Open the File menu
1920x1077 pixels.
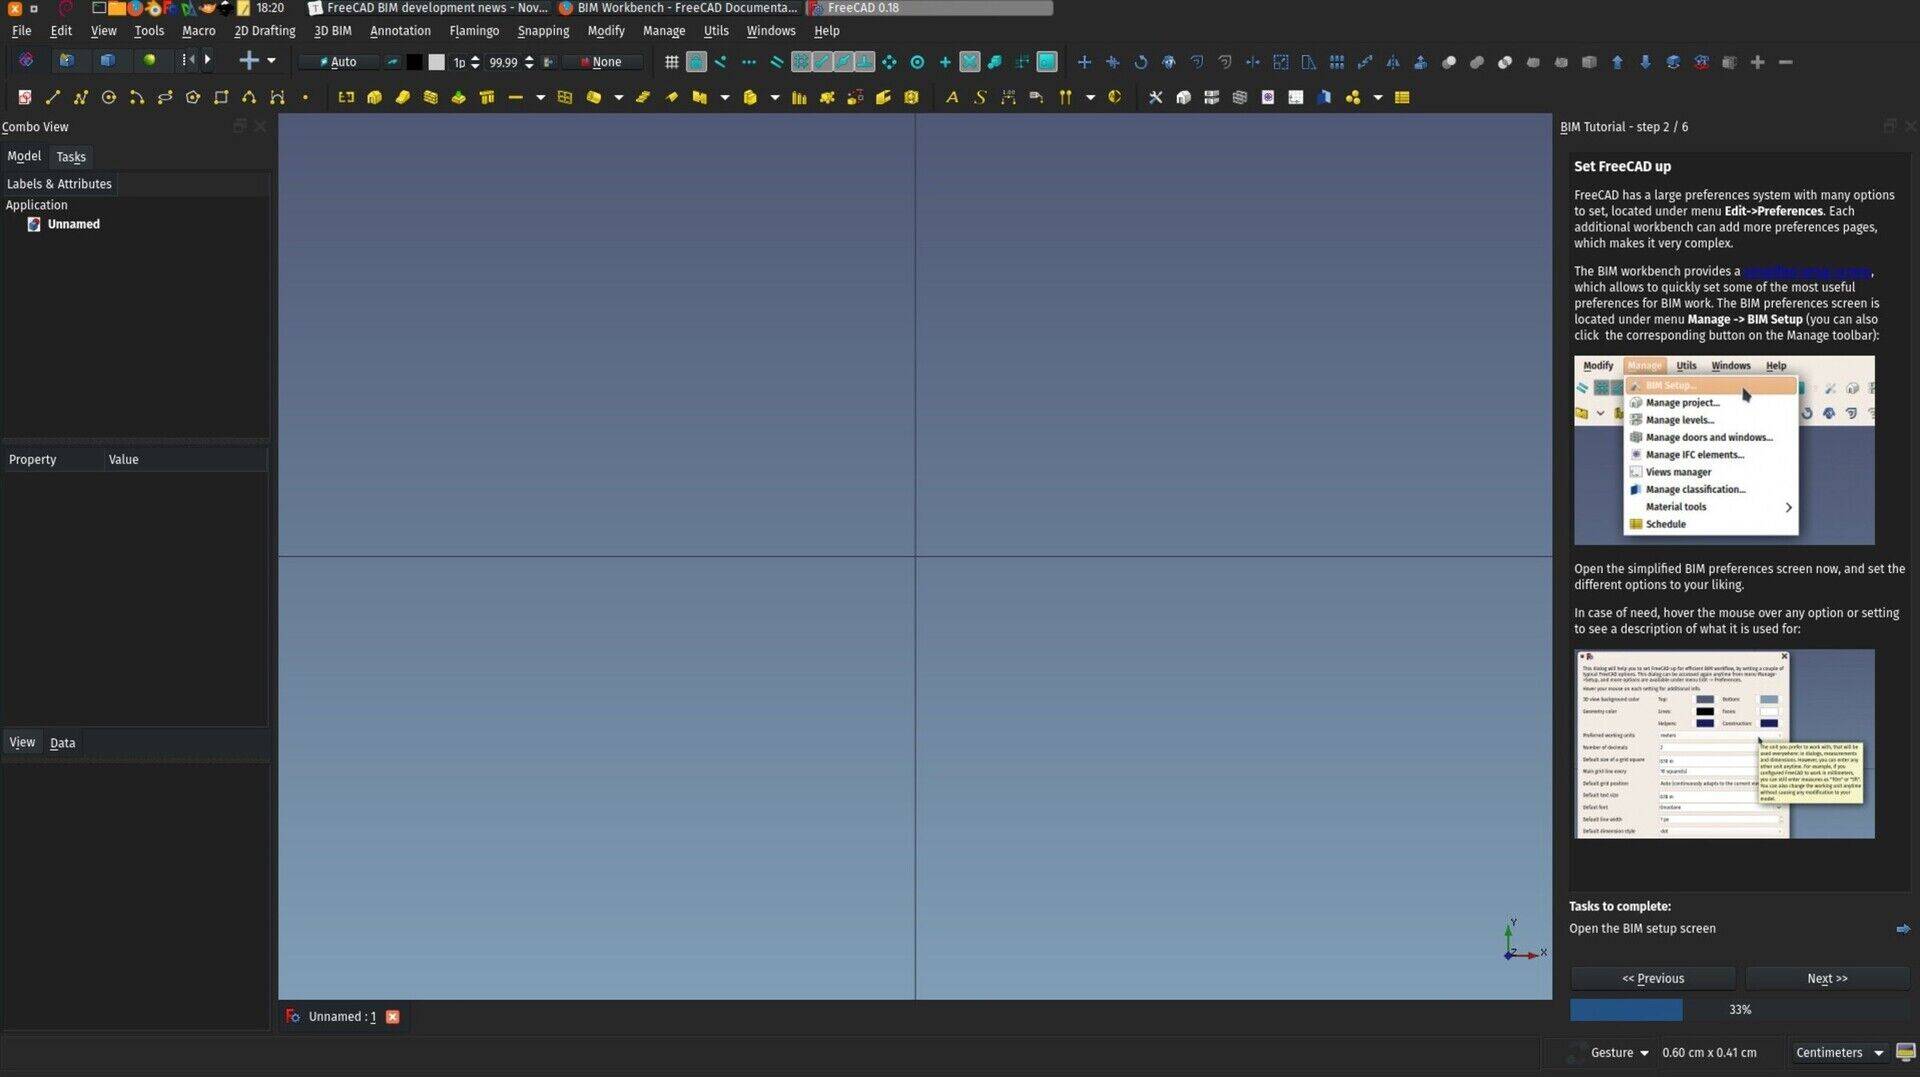[x=21, y=31]
